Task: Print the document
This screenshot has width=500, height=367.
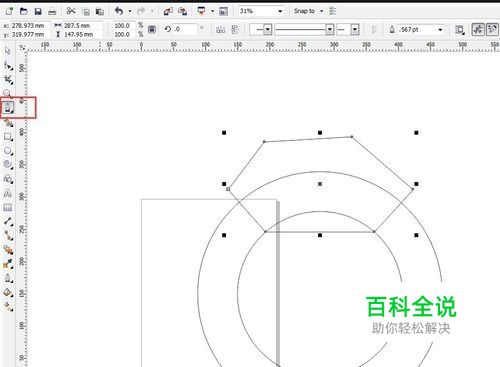Action: click(x=52, y=12)
